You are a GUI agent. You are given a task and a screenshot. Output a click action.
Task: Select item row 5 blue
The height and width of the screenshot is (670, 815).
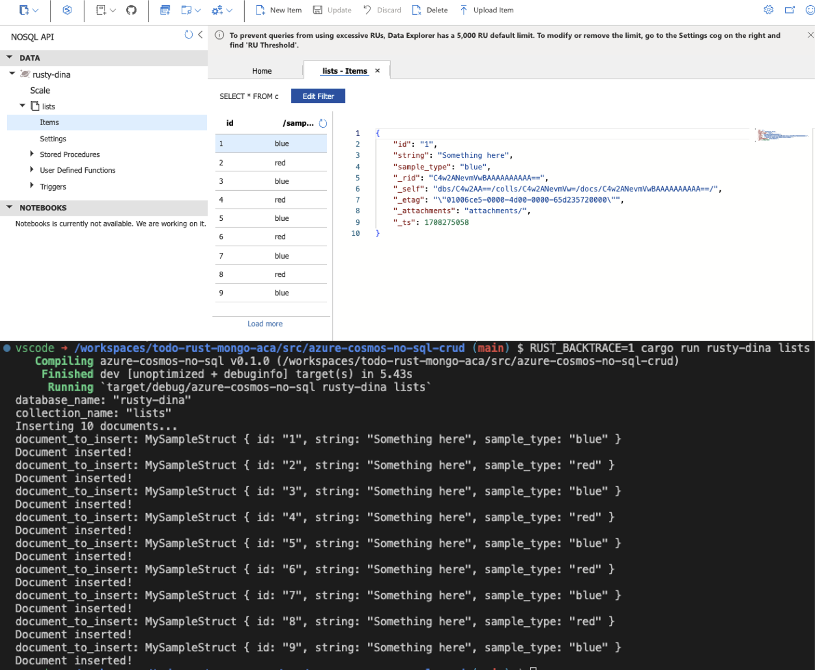point(271,218)
